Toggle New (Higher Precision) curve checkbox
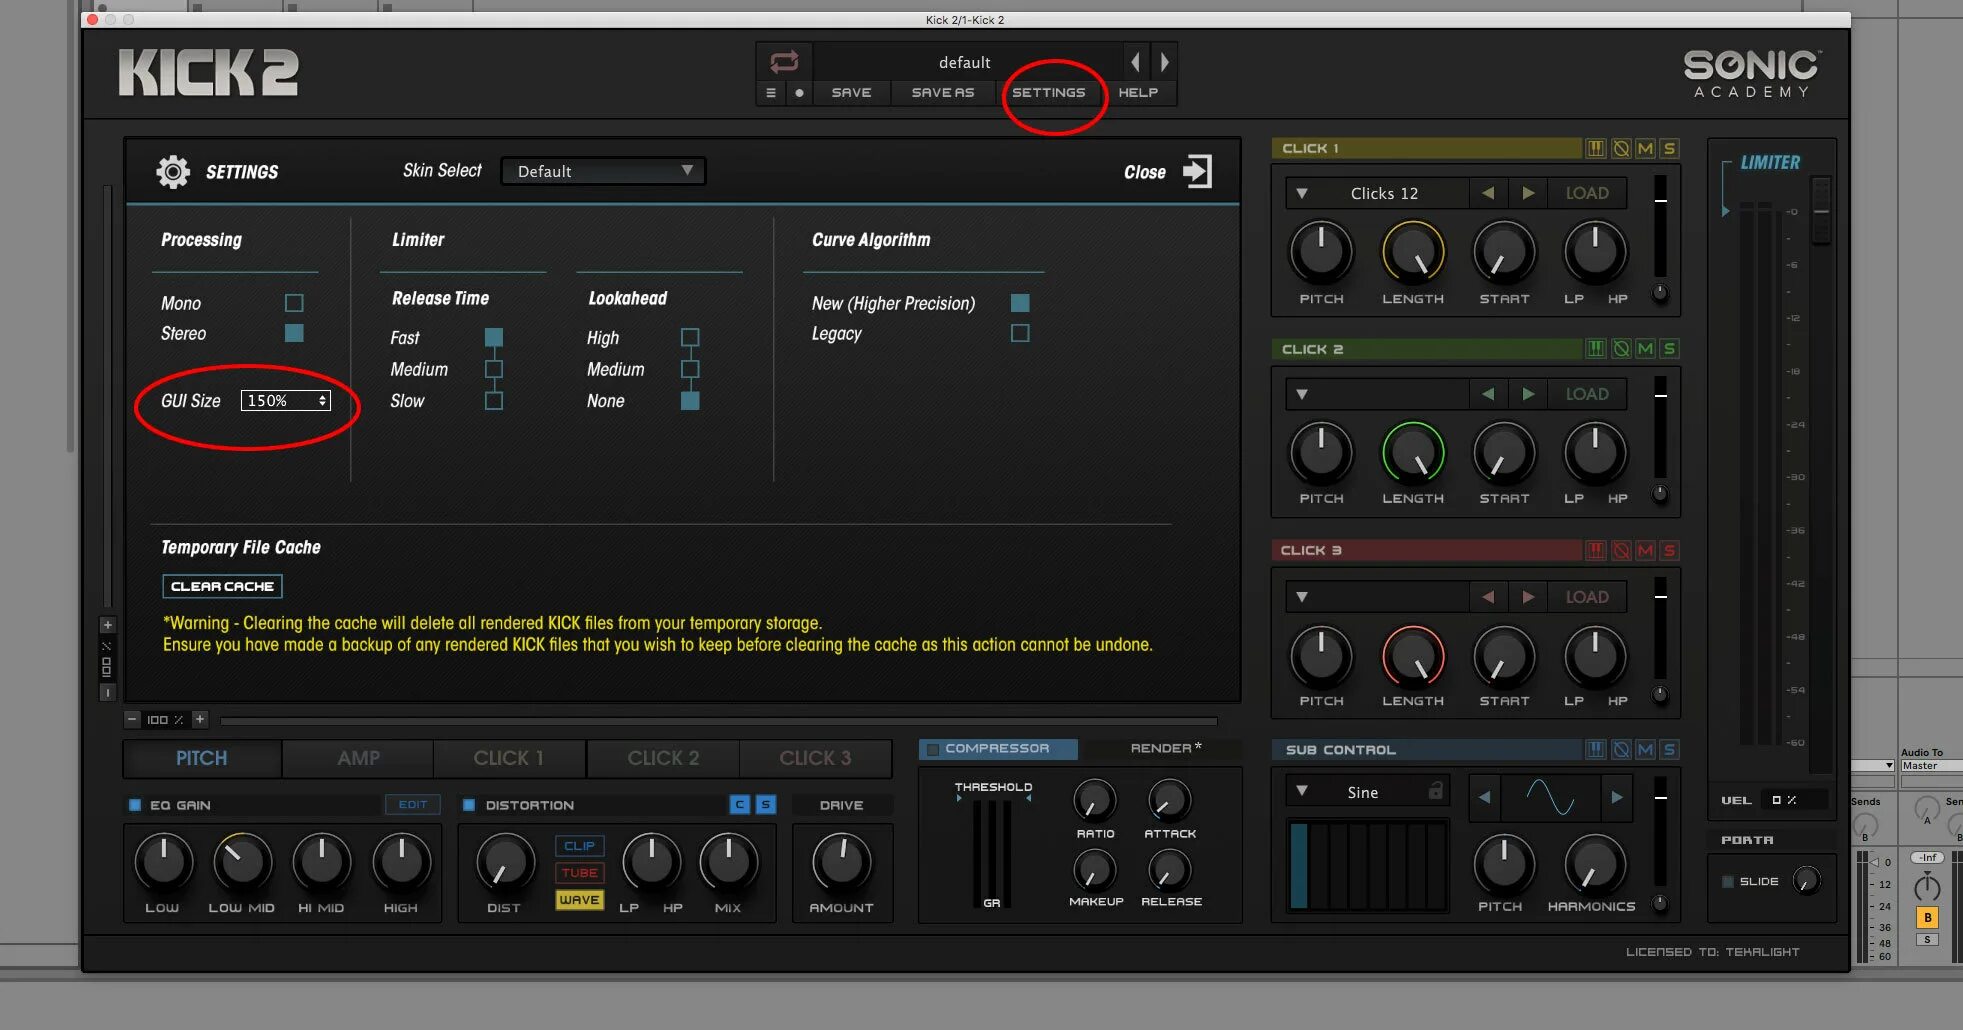 (x=1020, y=303)
